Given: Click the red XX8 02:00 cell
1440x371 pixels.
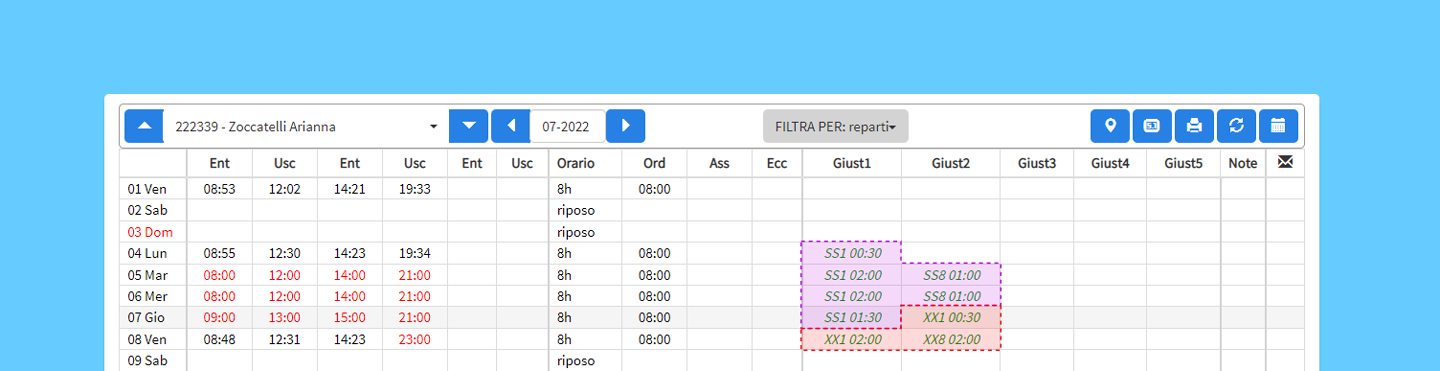Looking at the screenshot, I should tap(951, 339).
